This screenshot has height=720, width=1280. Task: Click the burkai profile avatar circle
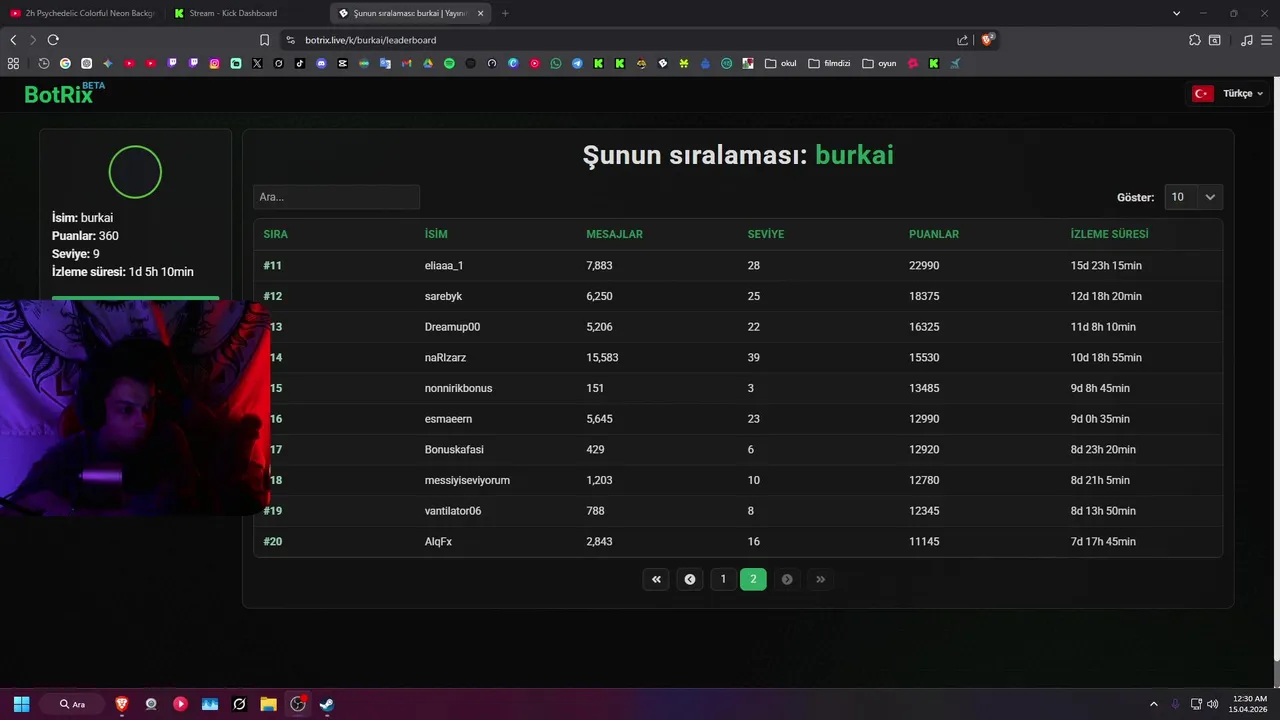(x=135, y=172)
